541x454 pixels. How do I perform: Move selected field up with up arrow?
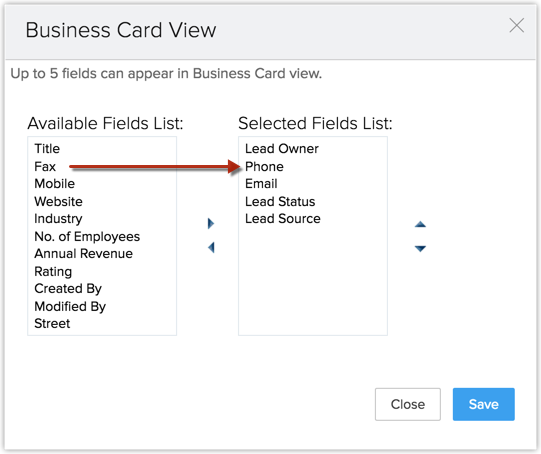click(420, 224)
